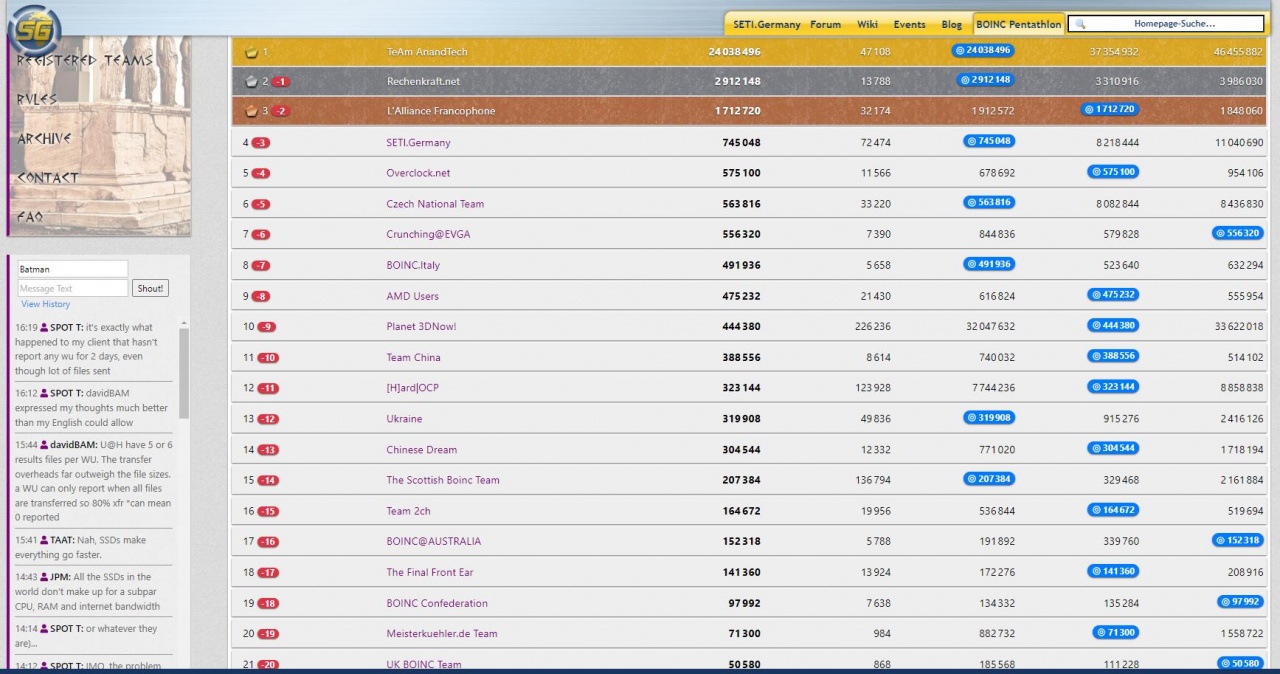
Task: Click the magnifier icon in the search box
Action: coord(1080,24)
